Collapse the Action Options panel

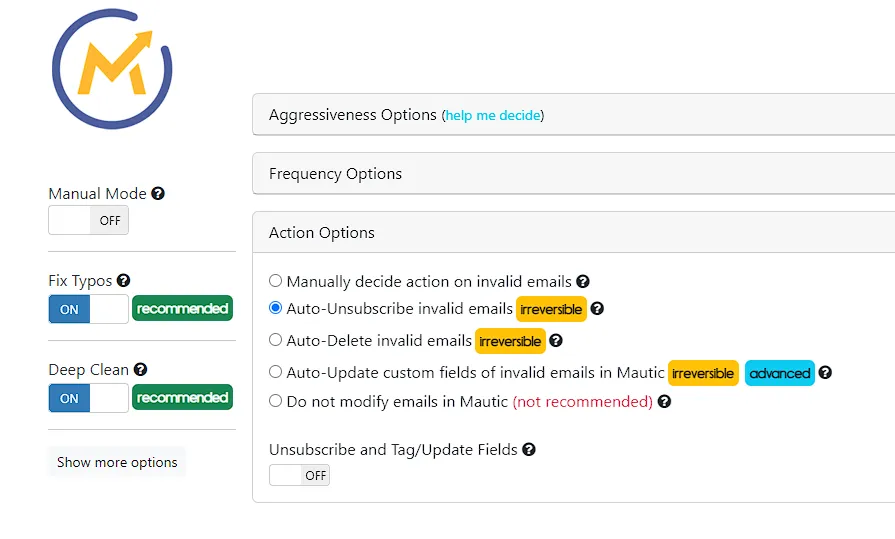click(574, 232)
